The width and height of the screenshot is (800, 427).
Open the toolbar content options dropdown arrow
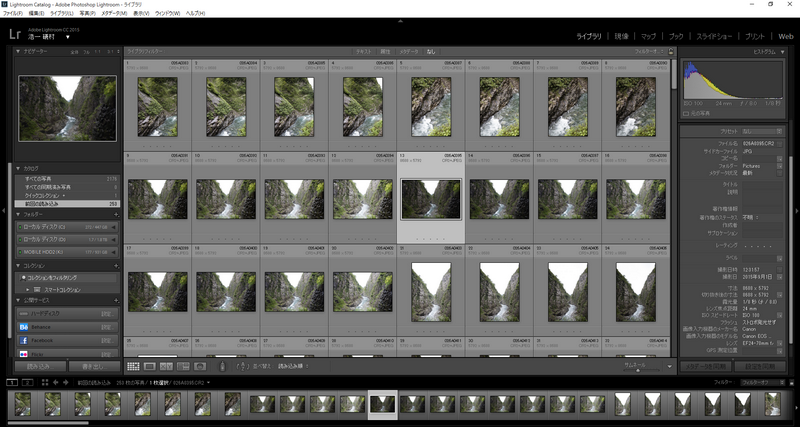[x=670, y=366]
